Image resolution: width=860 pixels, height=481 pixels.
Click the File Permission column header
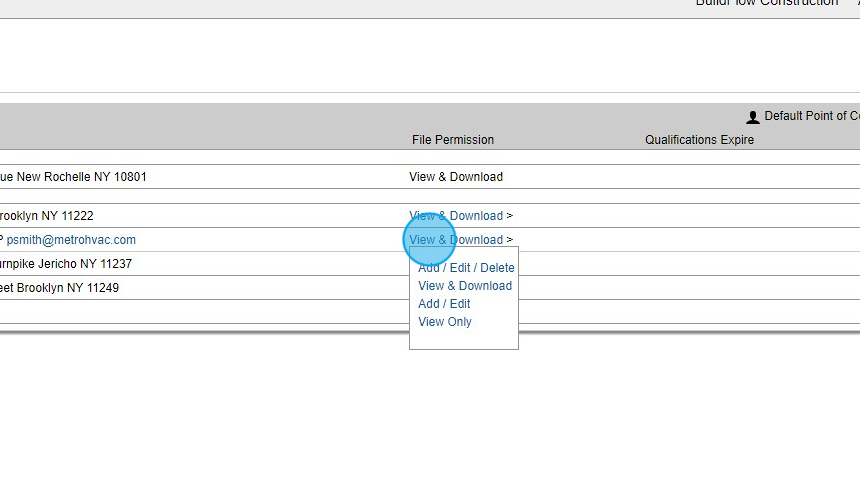[453, 140]
